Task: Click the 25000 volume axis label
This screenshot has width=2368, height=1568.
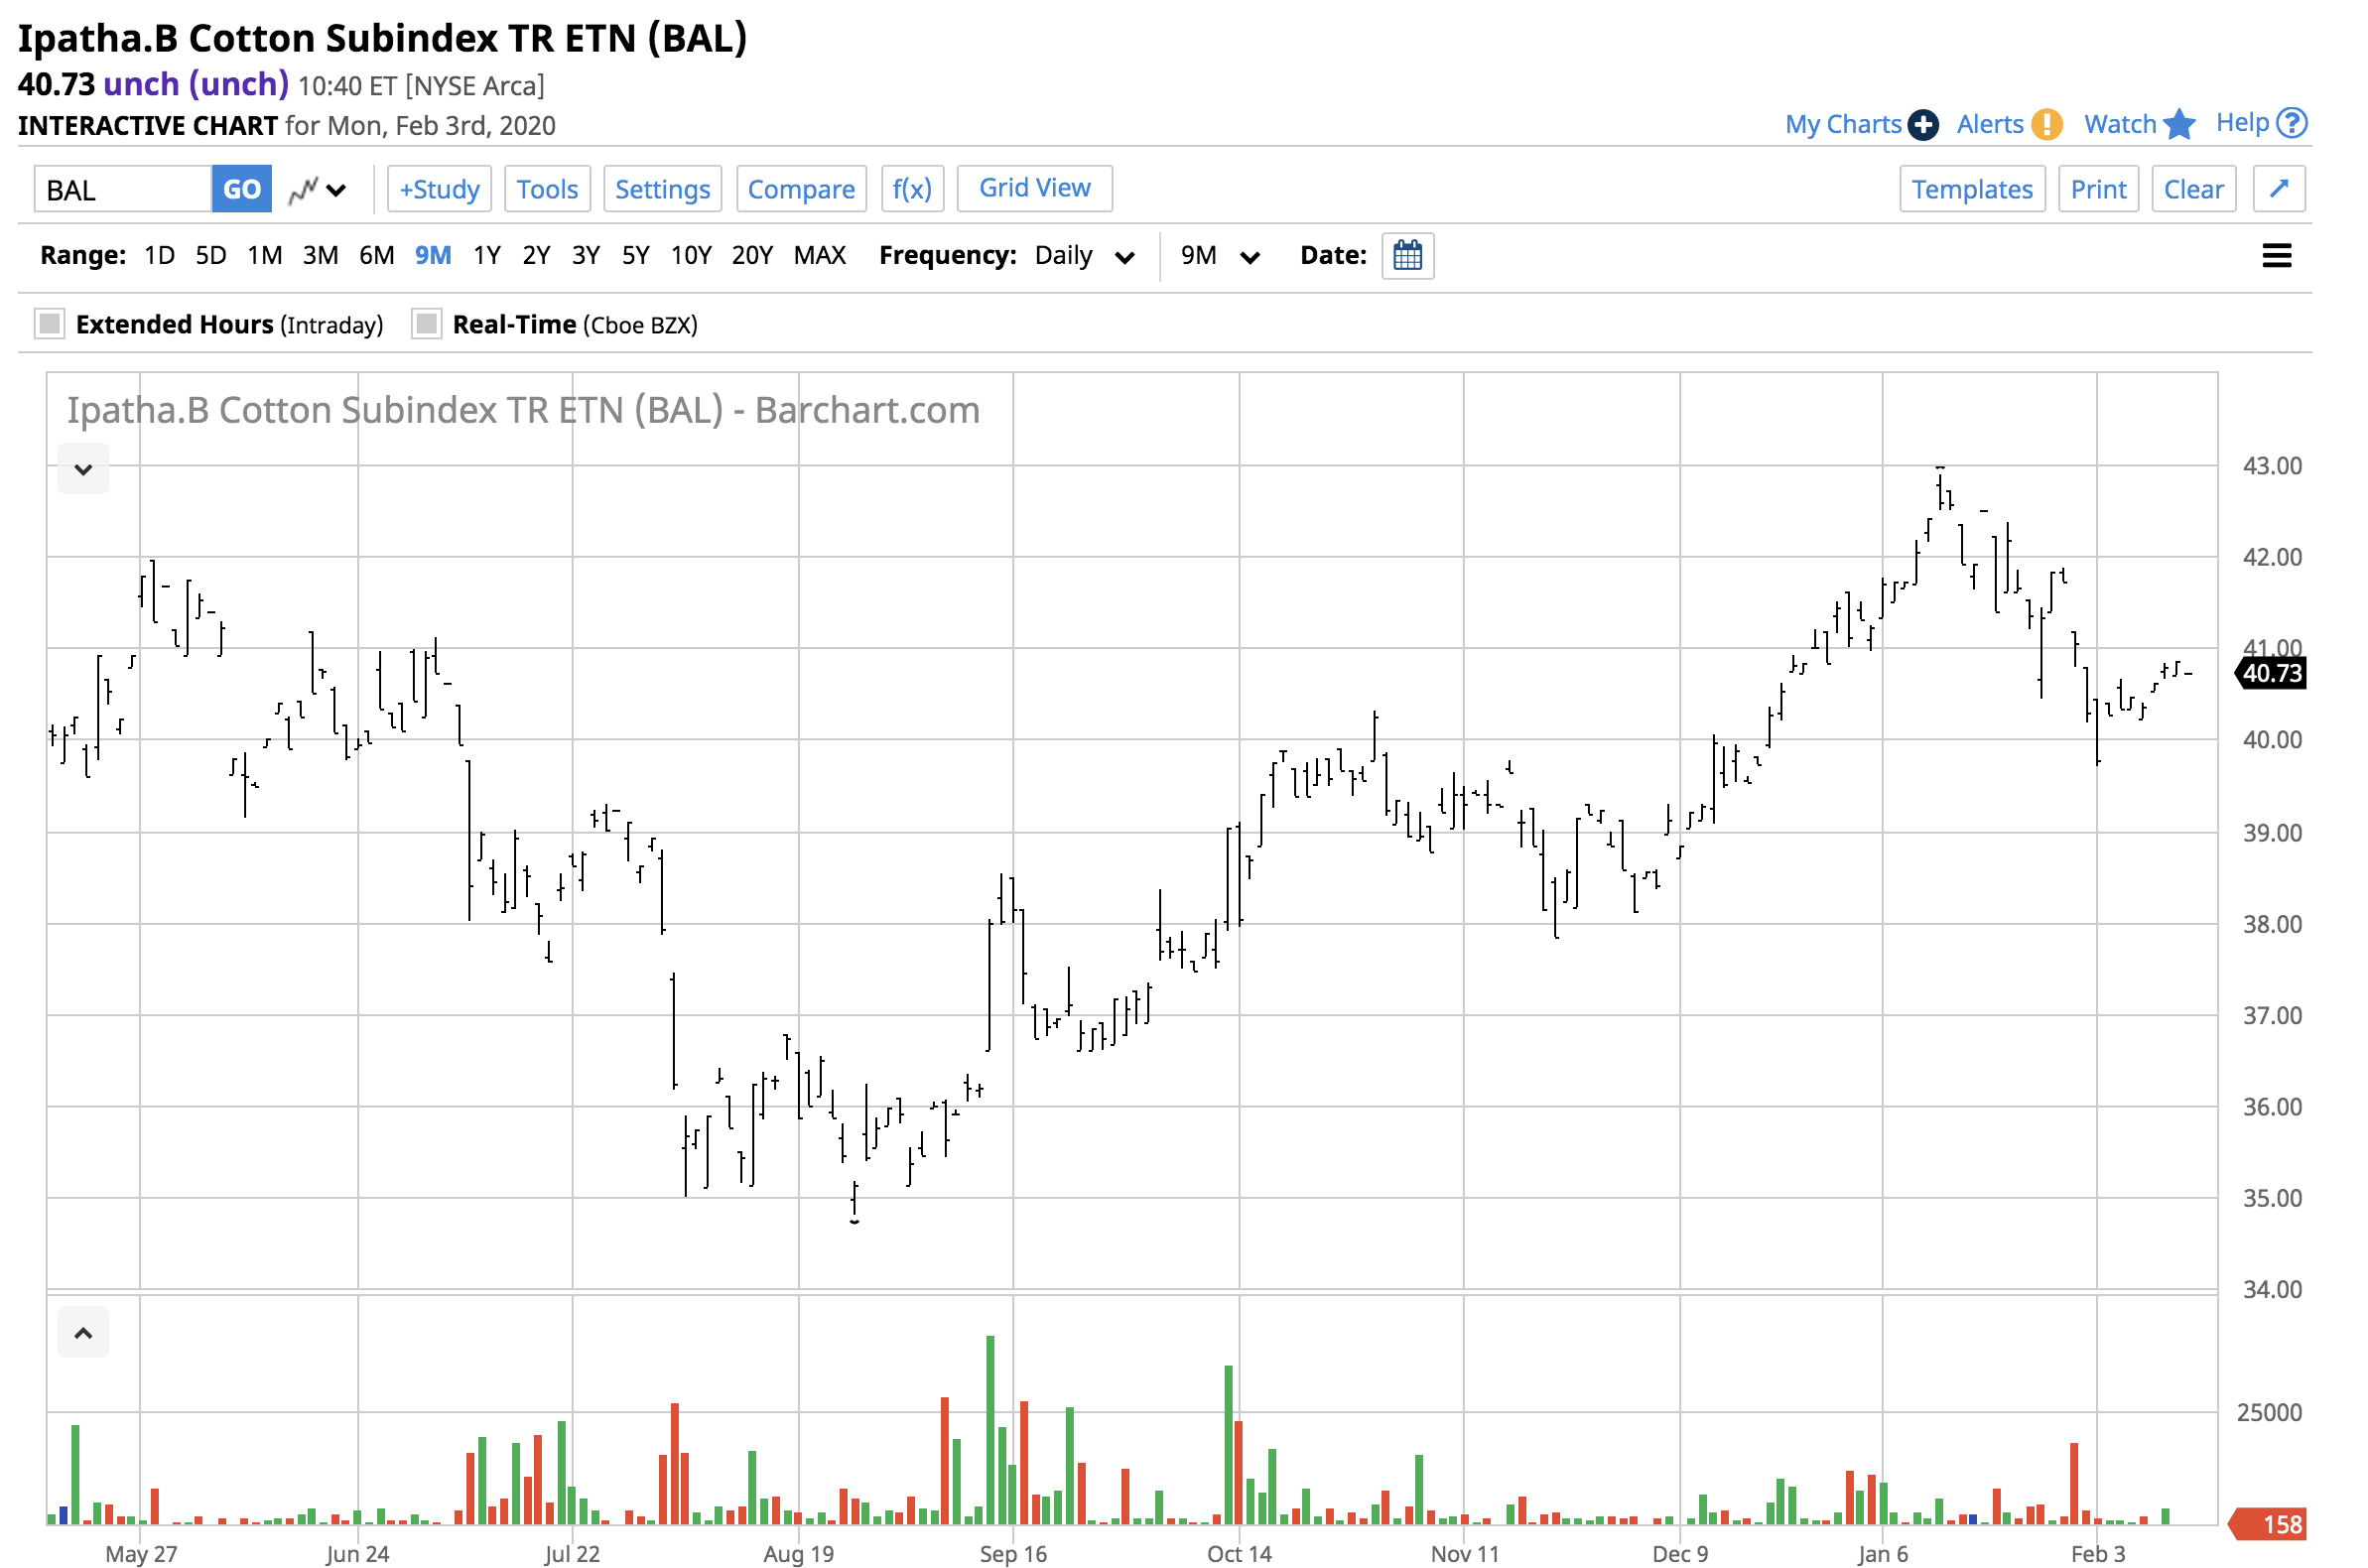Action: (x=2268, y=1412)
